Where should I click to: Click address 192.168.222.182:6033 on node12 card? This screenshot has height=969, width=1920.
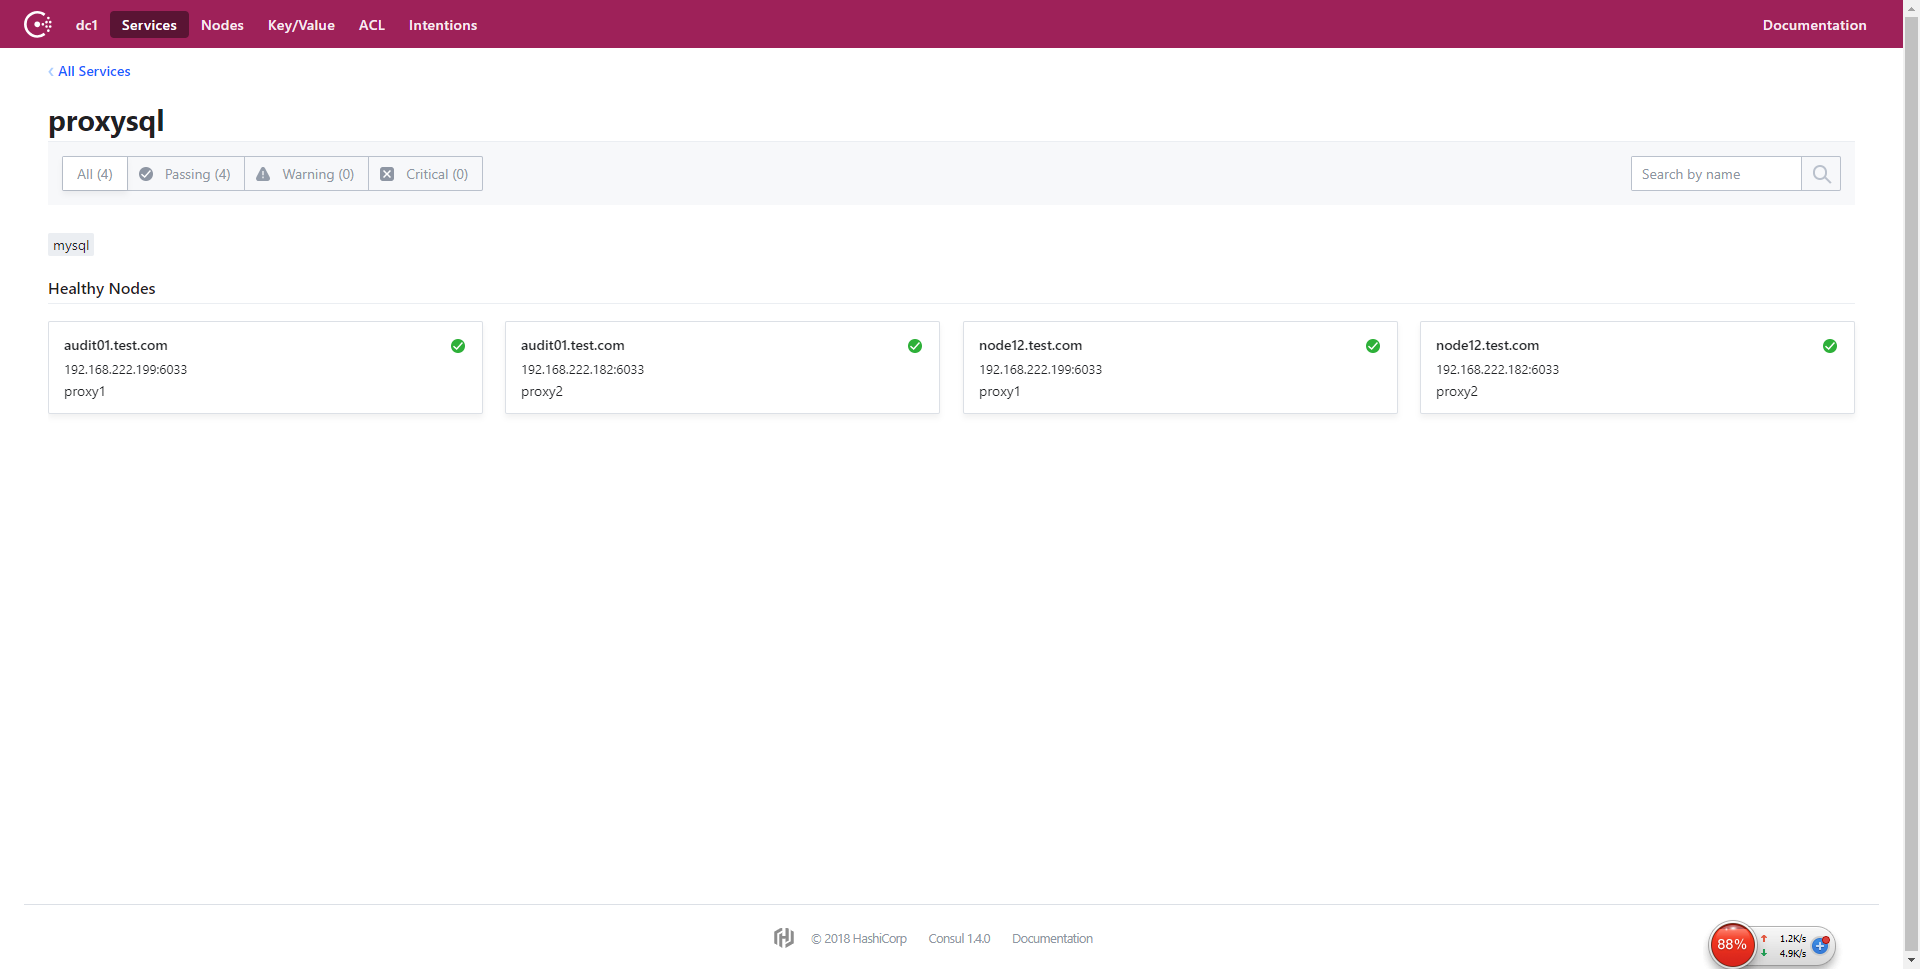coord(1498,370)
